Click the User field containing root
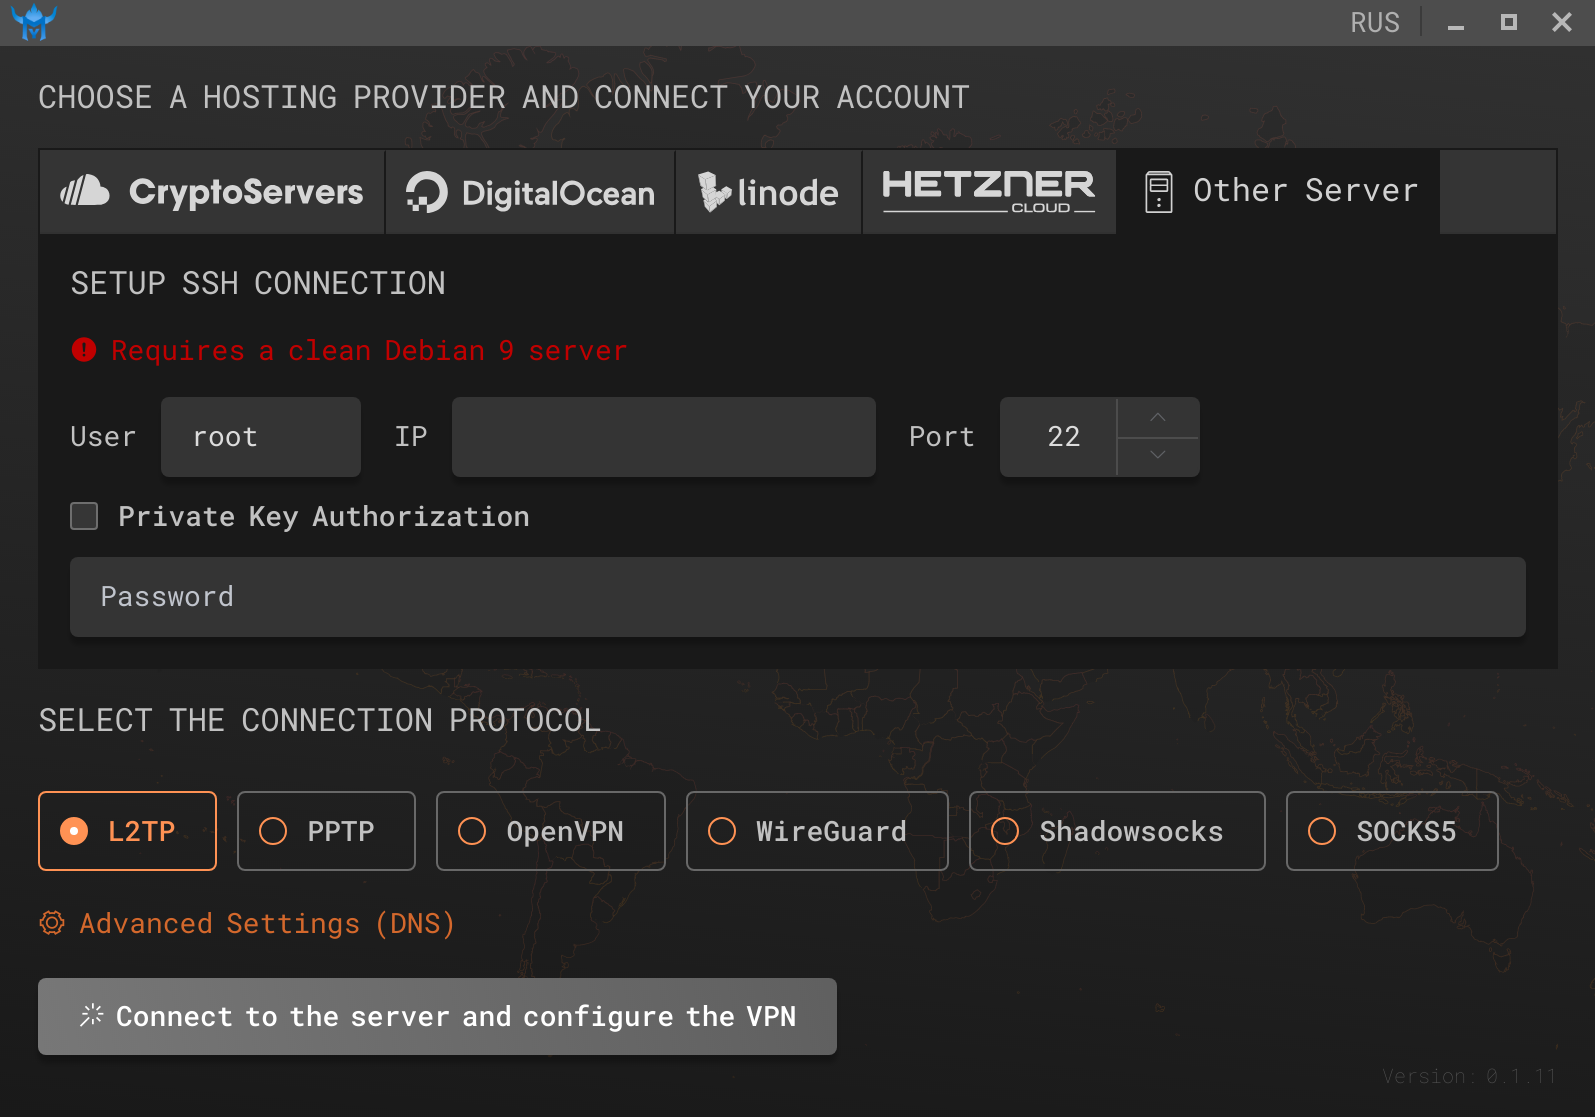Screen dimensions: 1595x1117 (x=261, y=437)
